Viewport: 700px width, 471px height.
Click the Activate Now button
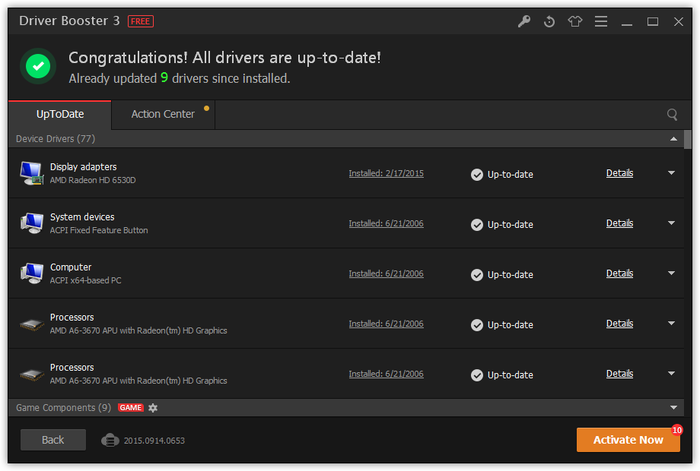(628, 440)
